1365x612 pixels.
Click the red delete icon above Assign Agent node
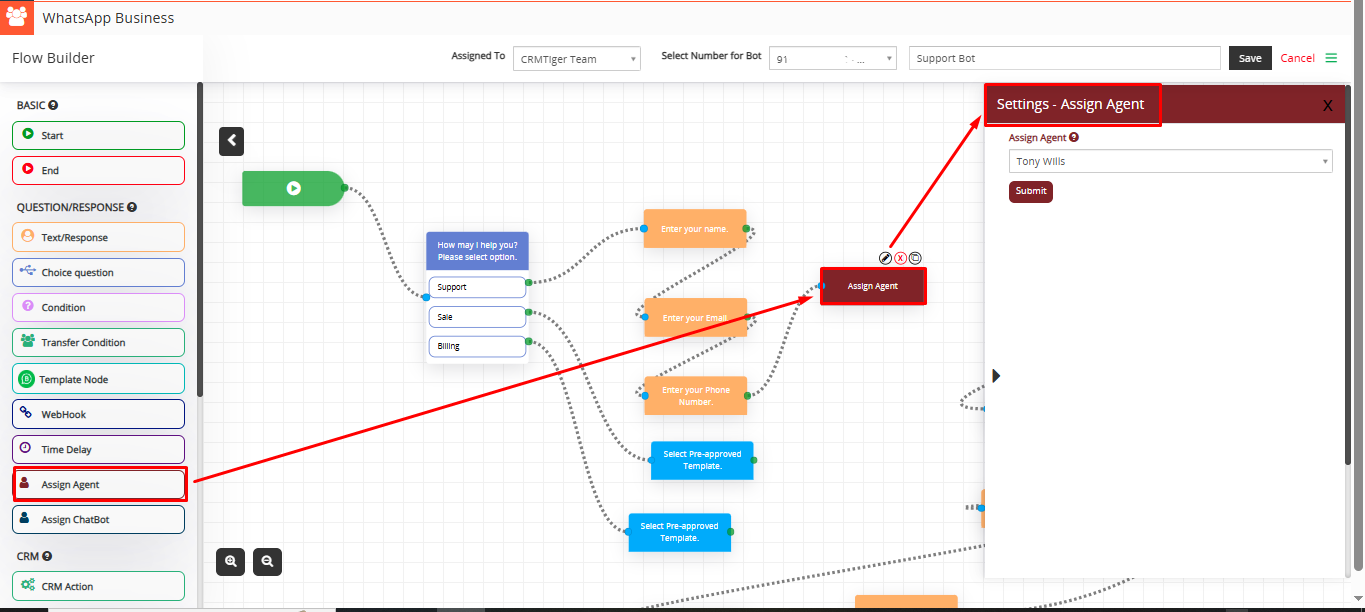click(900, 258)
